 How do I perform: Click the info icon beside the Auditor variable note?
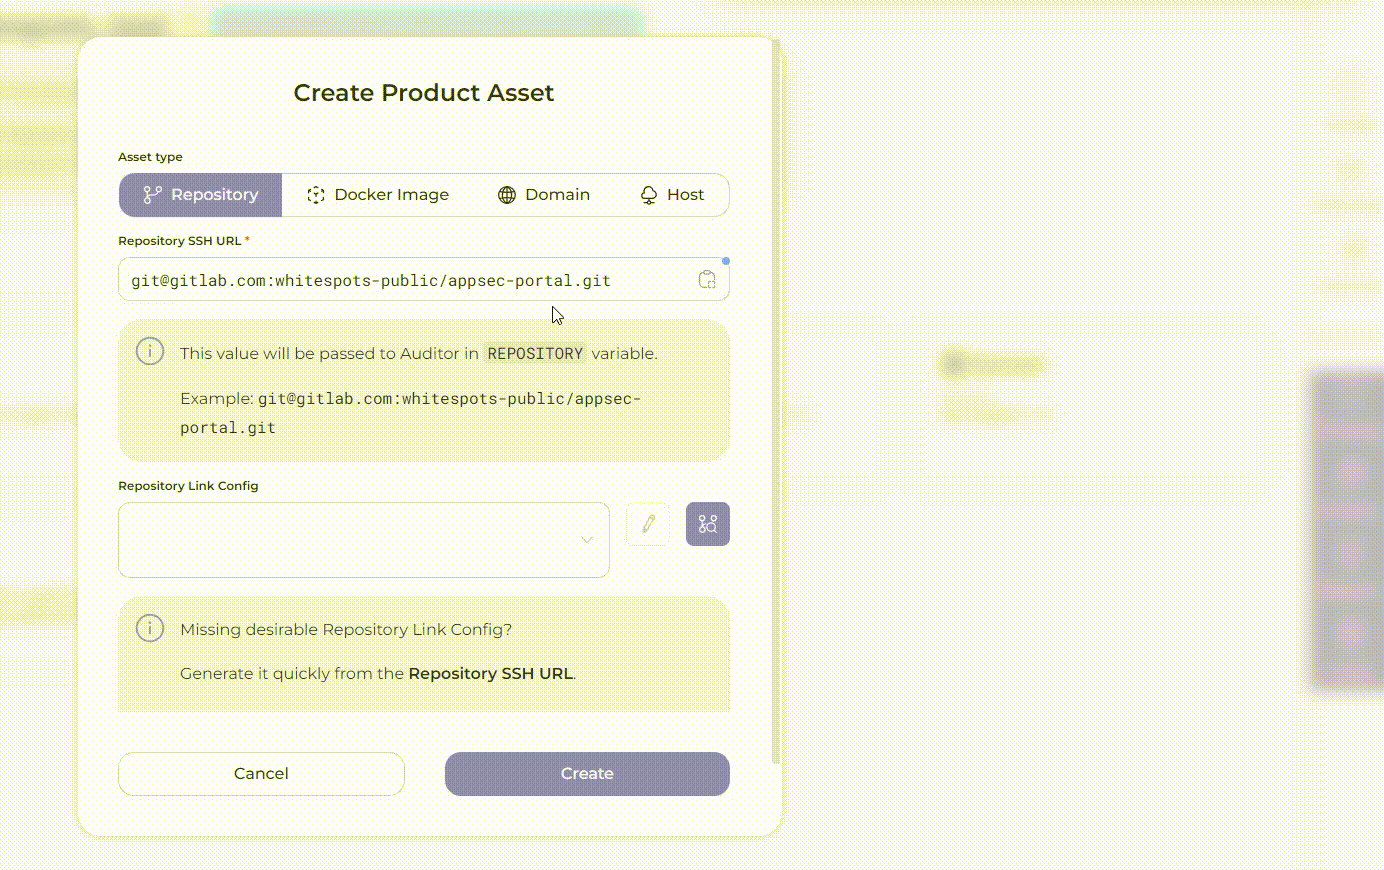[150, 352]
